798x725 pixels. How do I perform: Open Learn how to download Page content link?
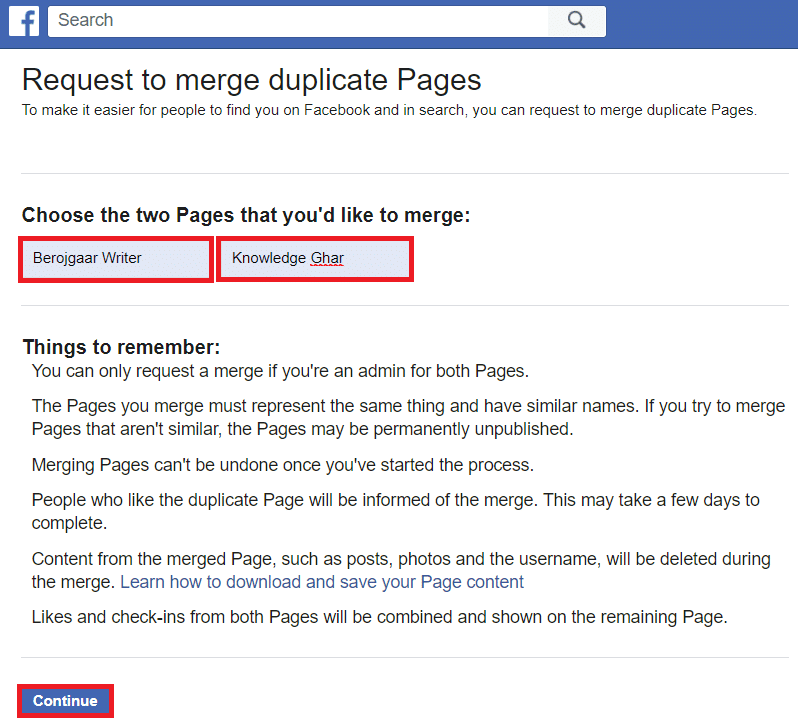[322, 582]
